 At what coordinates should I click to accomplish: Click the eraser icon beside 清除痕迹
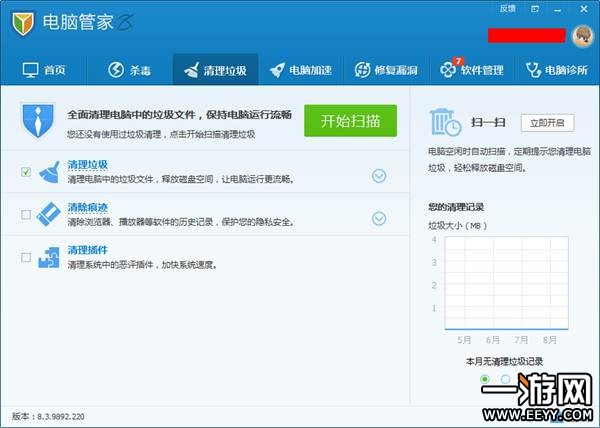[49, 214]
